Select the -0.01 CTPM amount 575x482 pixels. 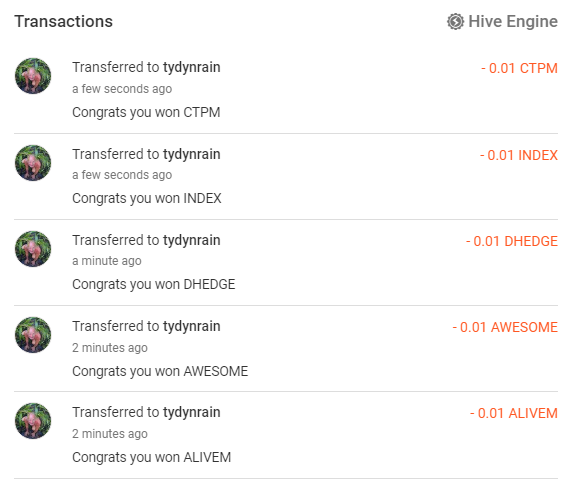coord(519,68)
